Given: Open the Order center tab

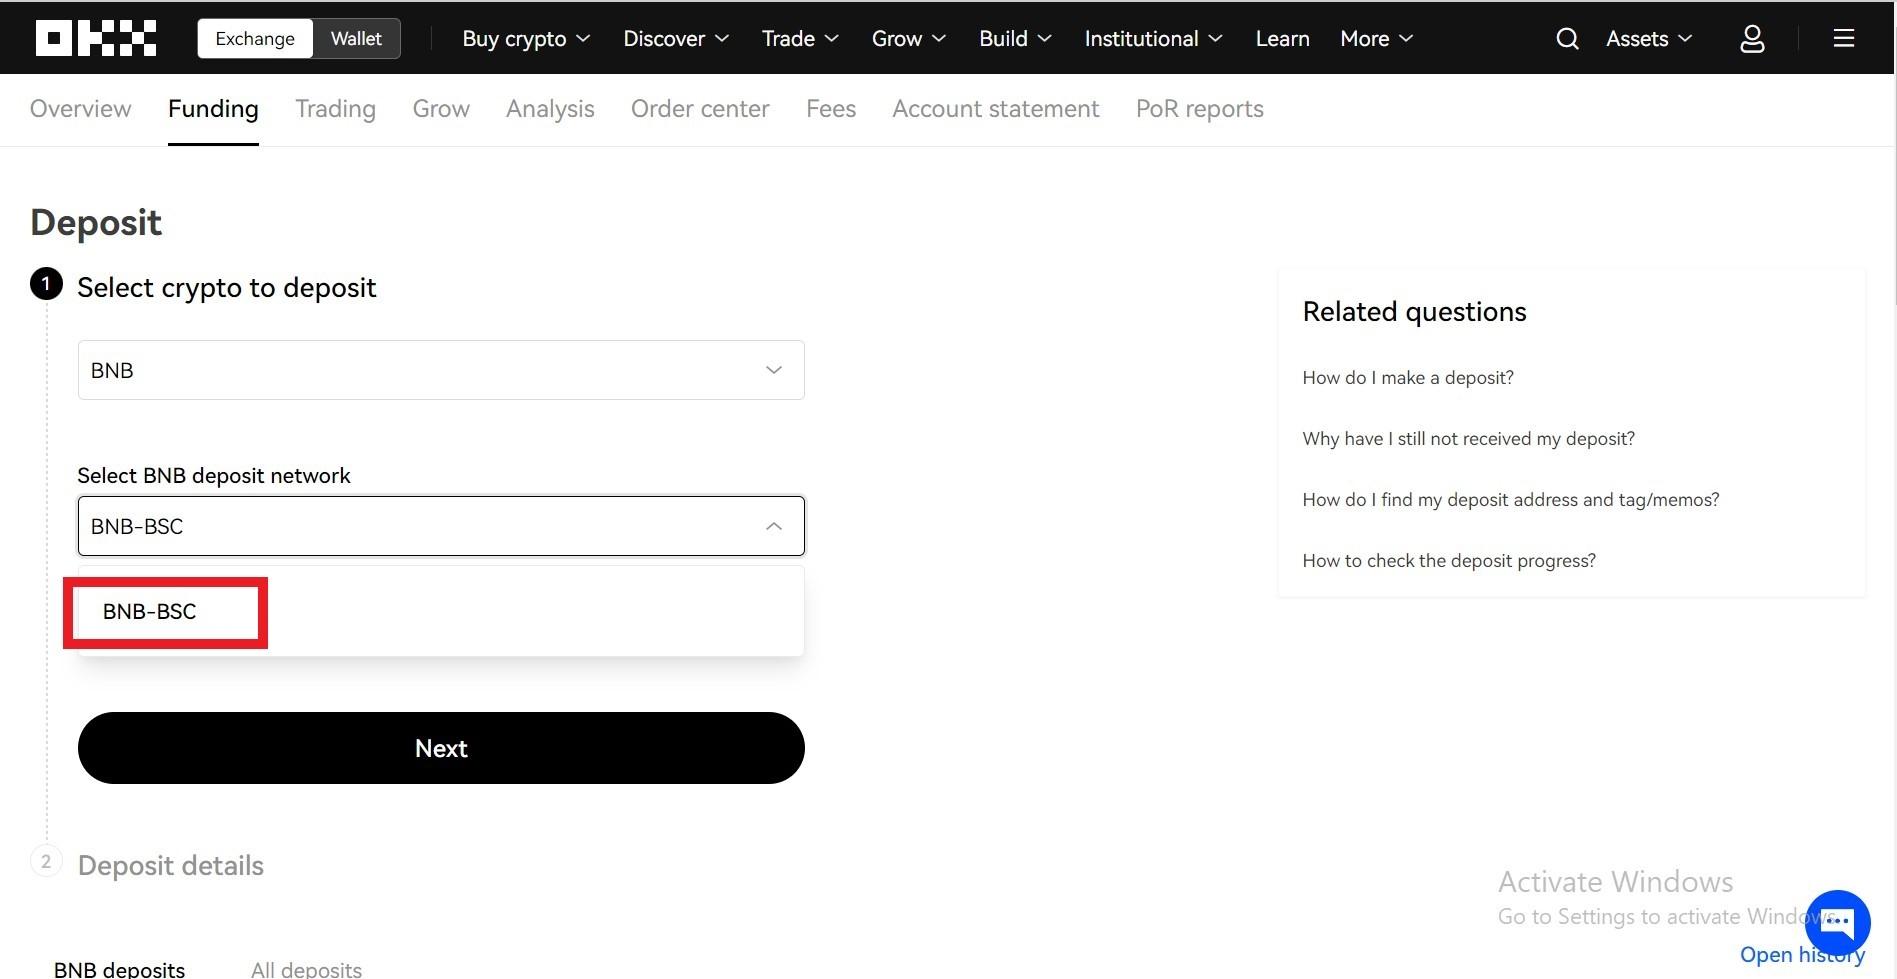Looking at the screenshot, I should 700,108.
